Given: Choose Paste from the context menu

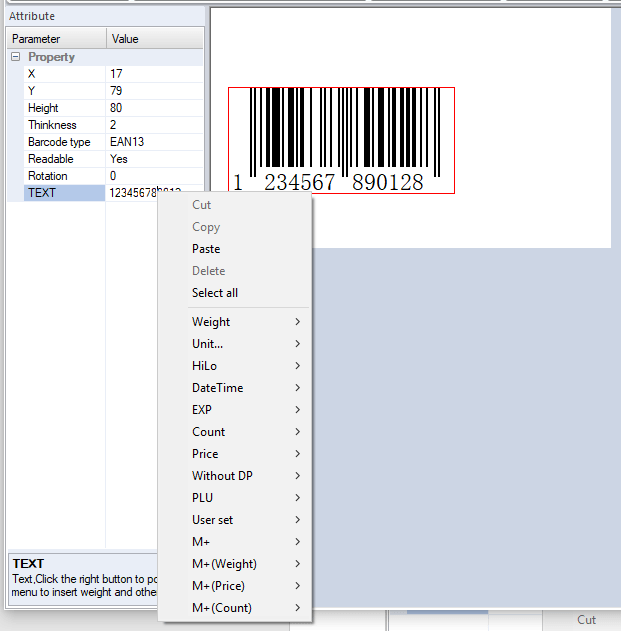Looking at the screenshot, I should pos(234,249).
